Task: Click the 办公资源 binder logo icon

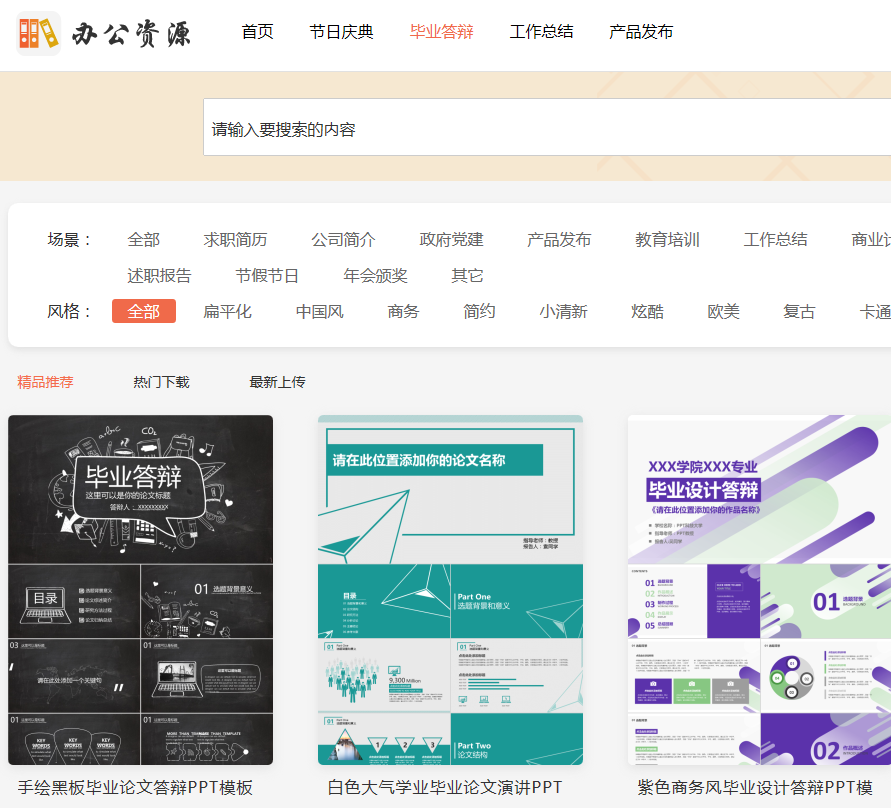Action: (38, 34)
